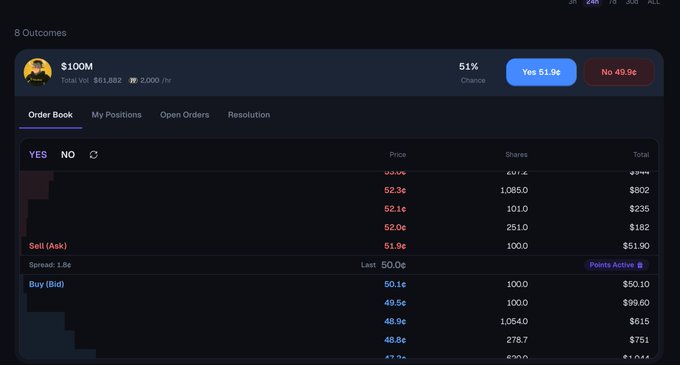Click the 50.1¢ bid price
Screen dimensions: 680x365
click(395, 284)
